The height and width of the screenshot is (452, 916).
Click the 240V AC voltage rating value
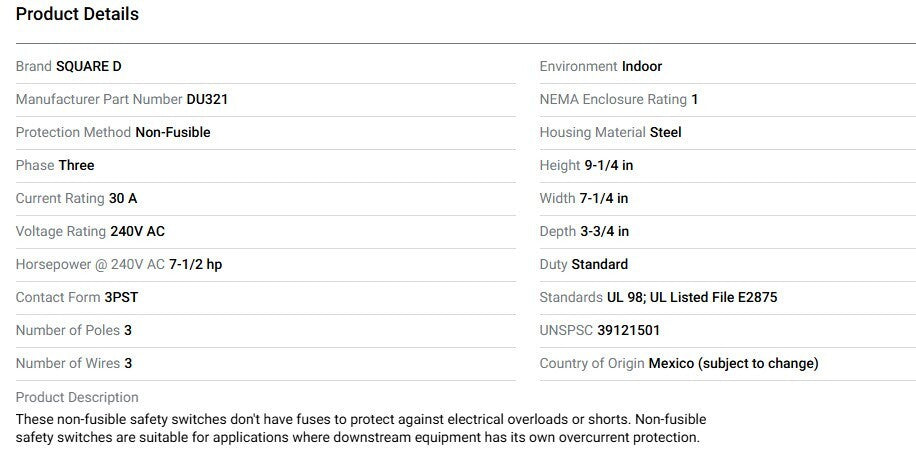pos(137,231)
